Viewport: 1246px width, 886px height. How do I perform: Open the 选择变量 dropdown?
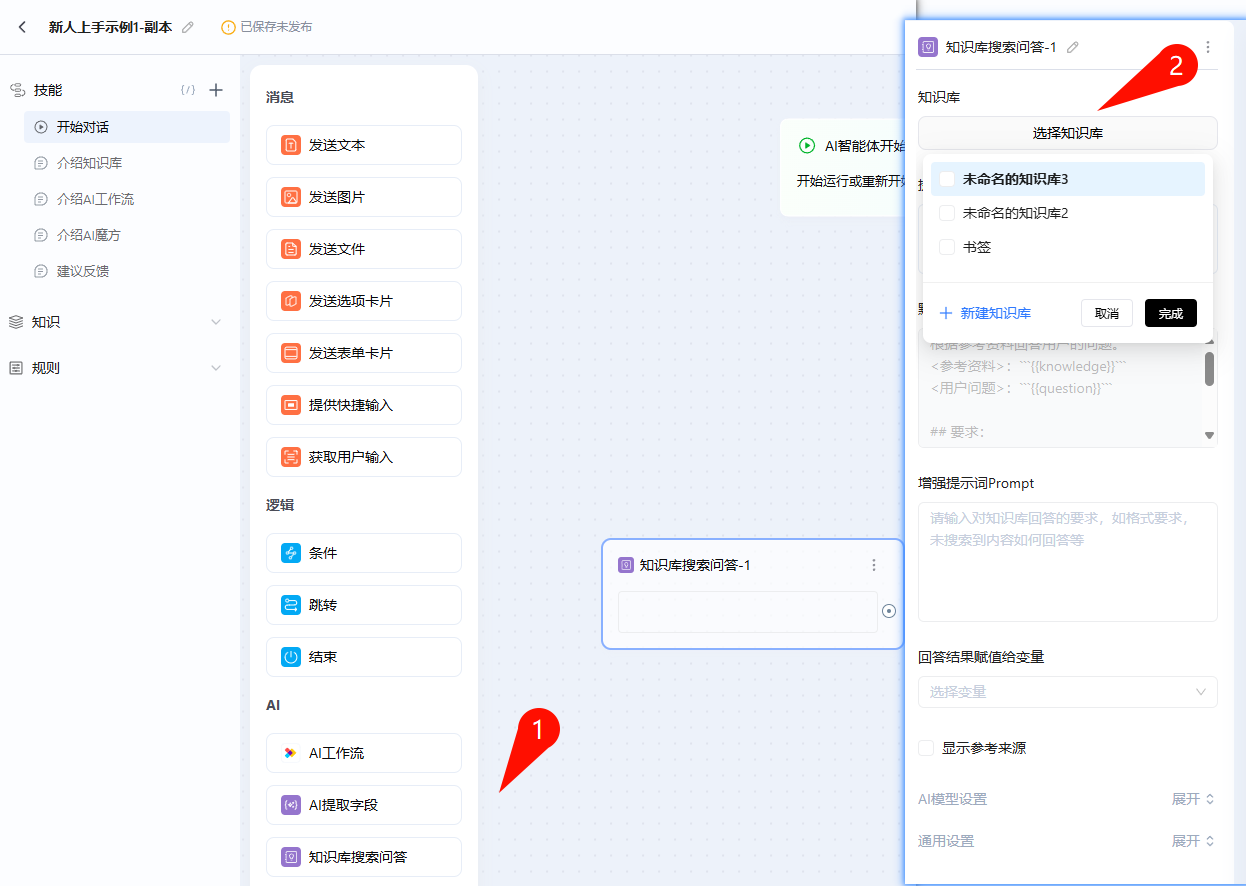[x=1068, y=692]
